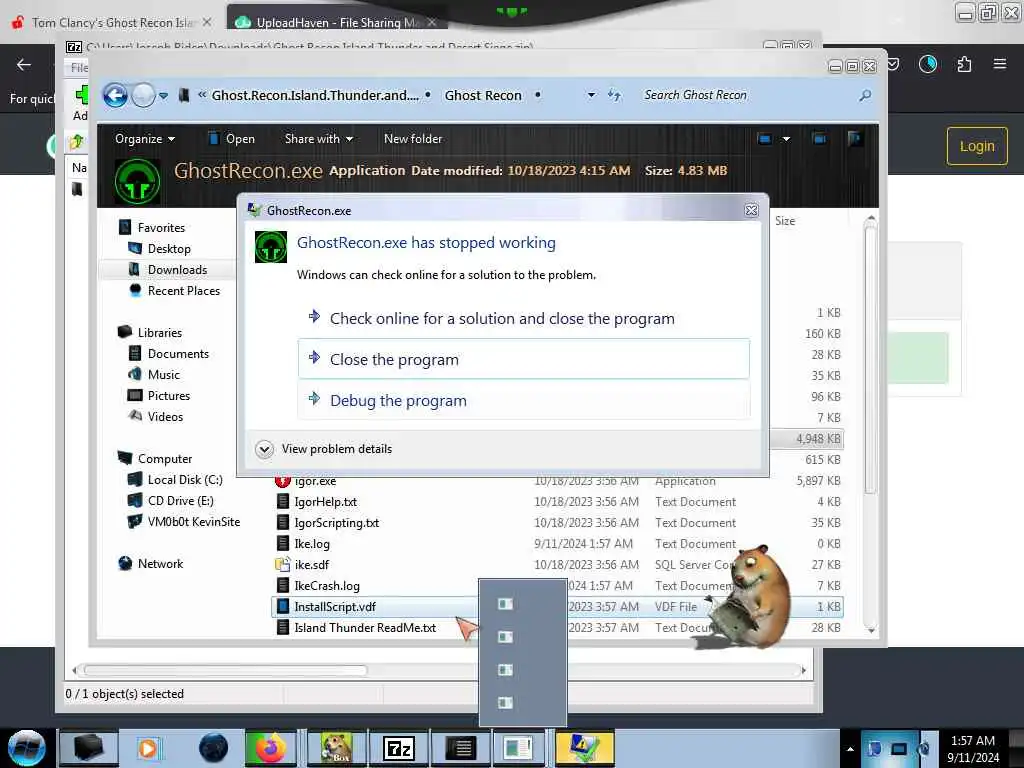The height and width of the screenshot is (768, 1024).
Task: Click the address bar refresh icon
Action: pos(614,95)
